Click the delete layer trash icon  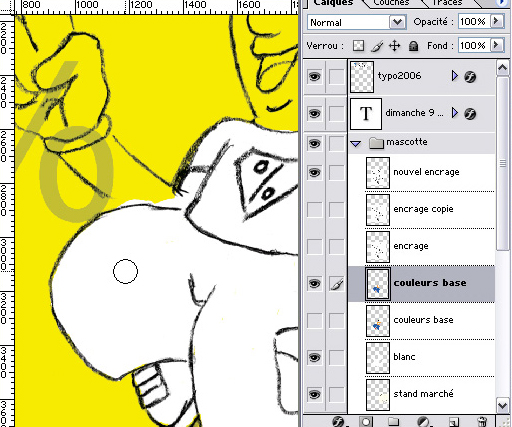(482, 422)
